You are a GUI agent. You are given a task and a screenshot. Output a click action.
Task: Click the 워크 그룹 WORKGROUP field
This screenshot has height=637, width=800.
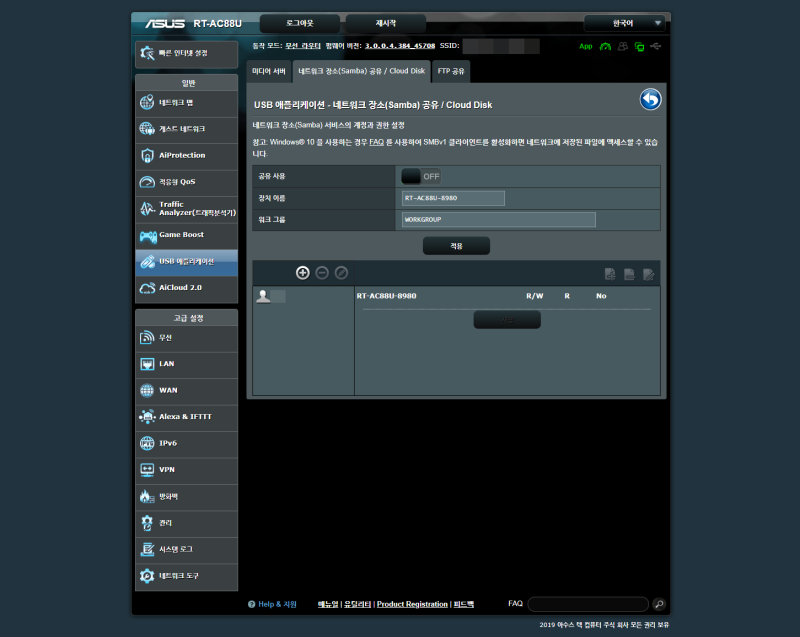coord(498,220)
